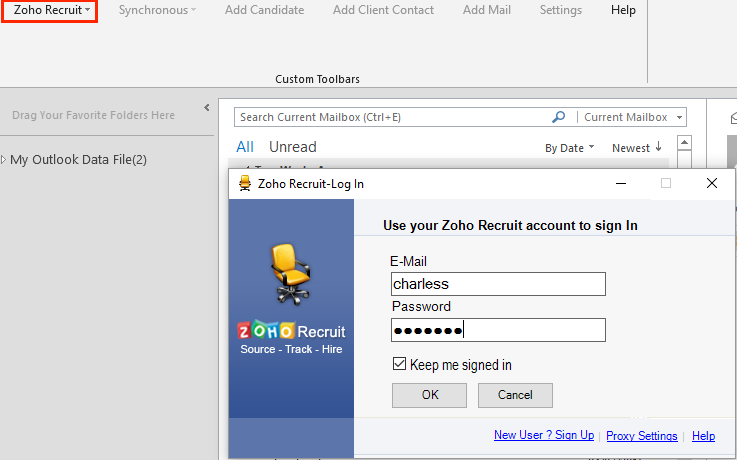Close the Zoho Recruit Log In dialog
Screen dimensions: 737x460
click(712, 183)
